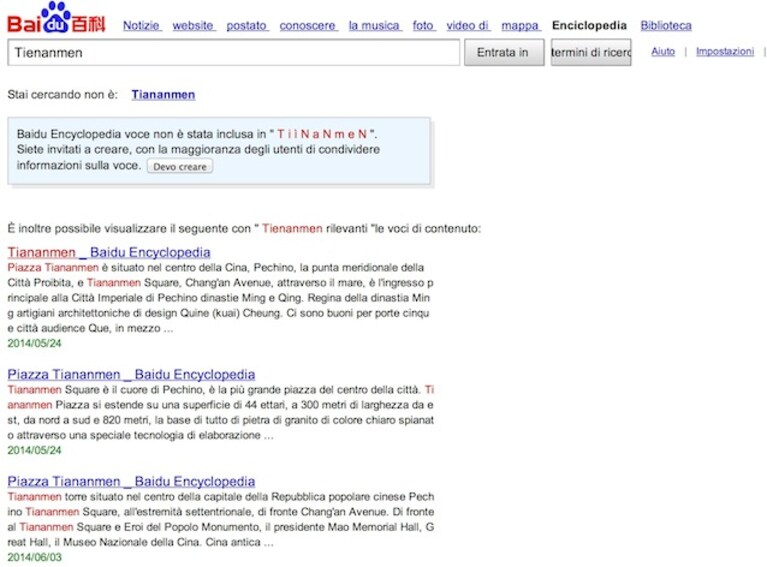Open Piazza Tiananmen result dated 2014/06/03
Viewport: 767px width, 567px height.
tap(131, 481)
